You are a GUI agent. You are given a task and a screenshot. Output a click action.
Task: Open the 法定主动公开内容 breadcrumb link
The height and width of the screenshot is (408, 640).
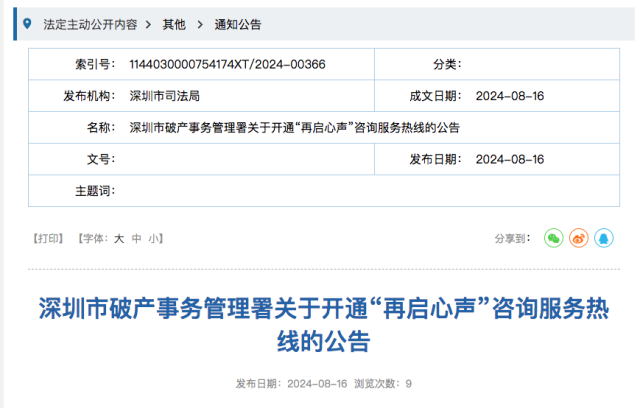click(x=90, y=24)
